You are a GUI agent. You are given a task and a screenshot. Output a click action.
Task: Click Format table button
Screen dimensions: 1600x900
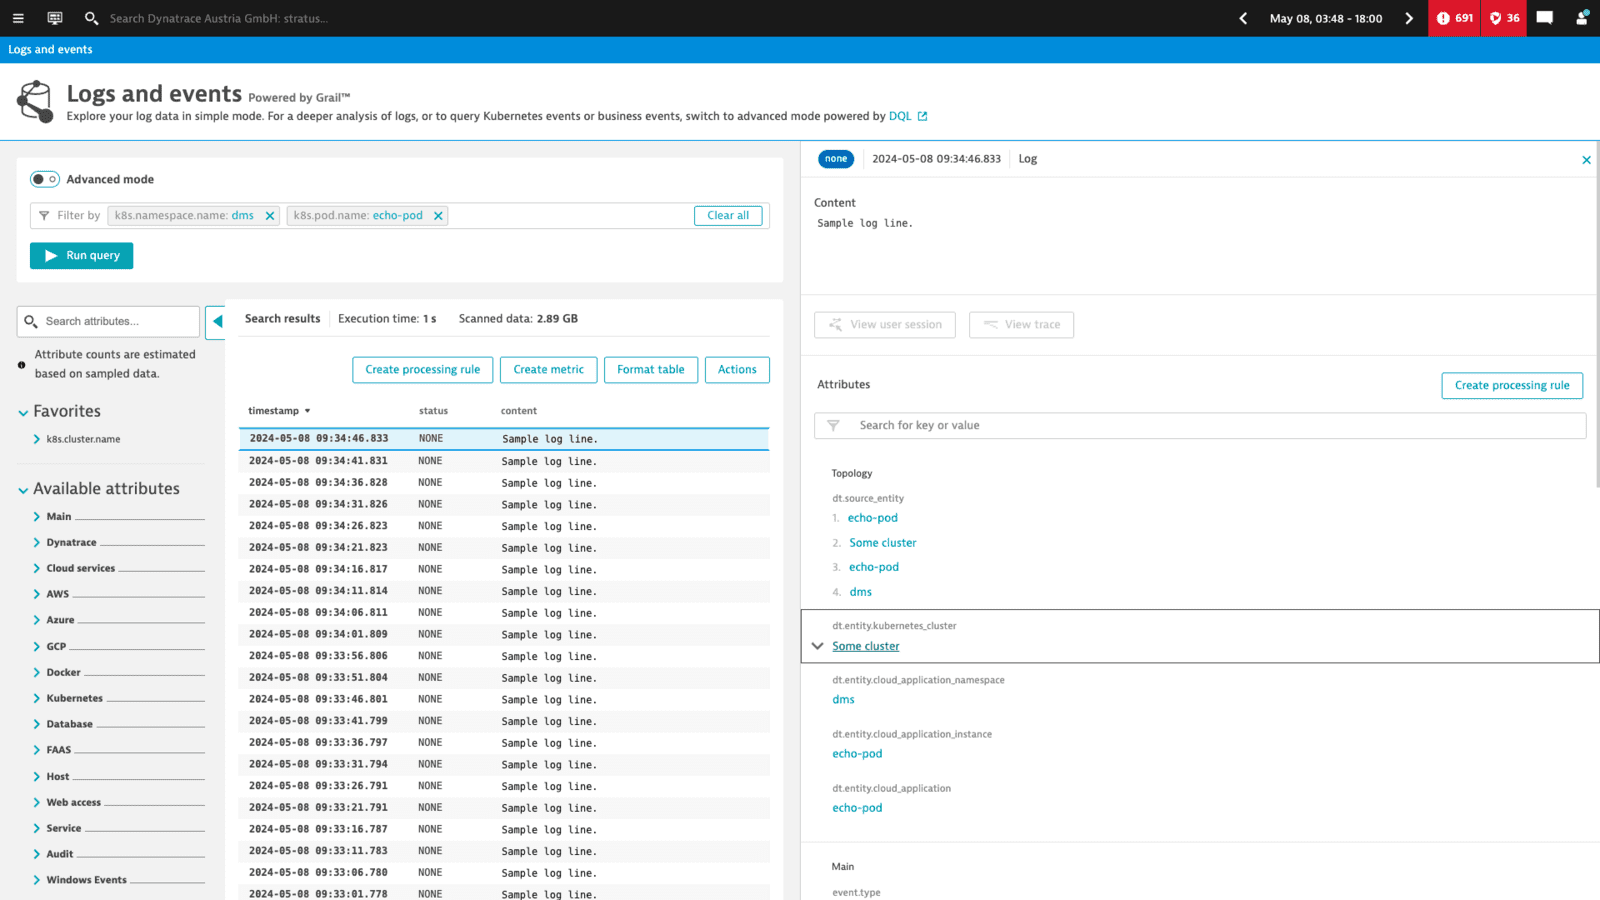pyautogui.click(x=651, y=370)
